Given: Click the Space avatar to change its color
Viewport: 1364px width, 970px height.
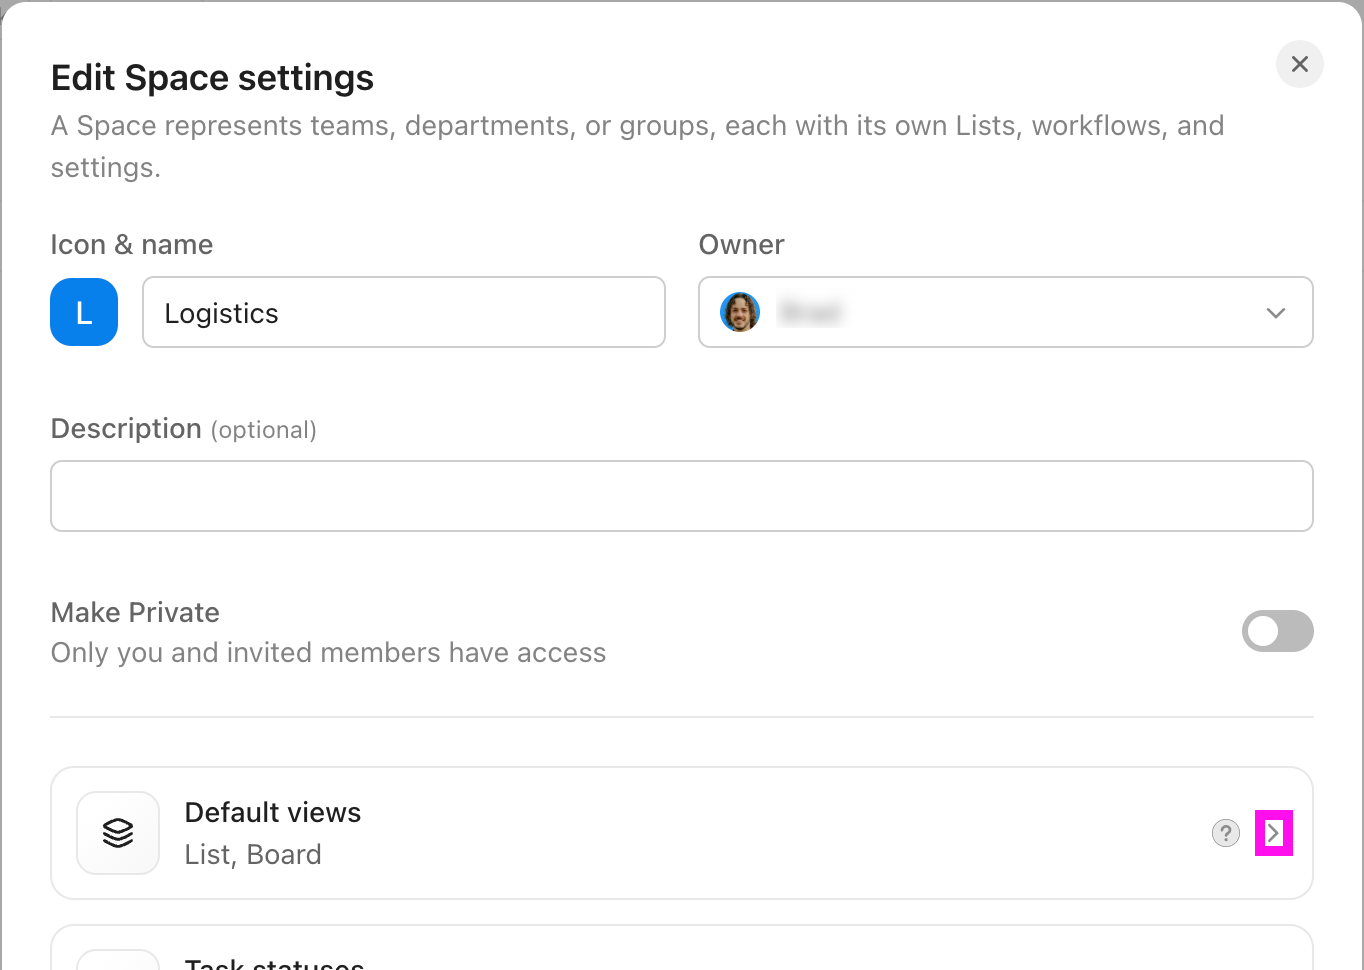Looking at the screenshot, I should (x=84, y=312).
